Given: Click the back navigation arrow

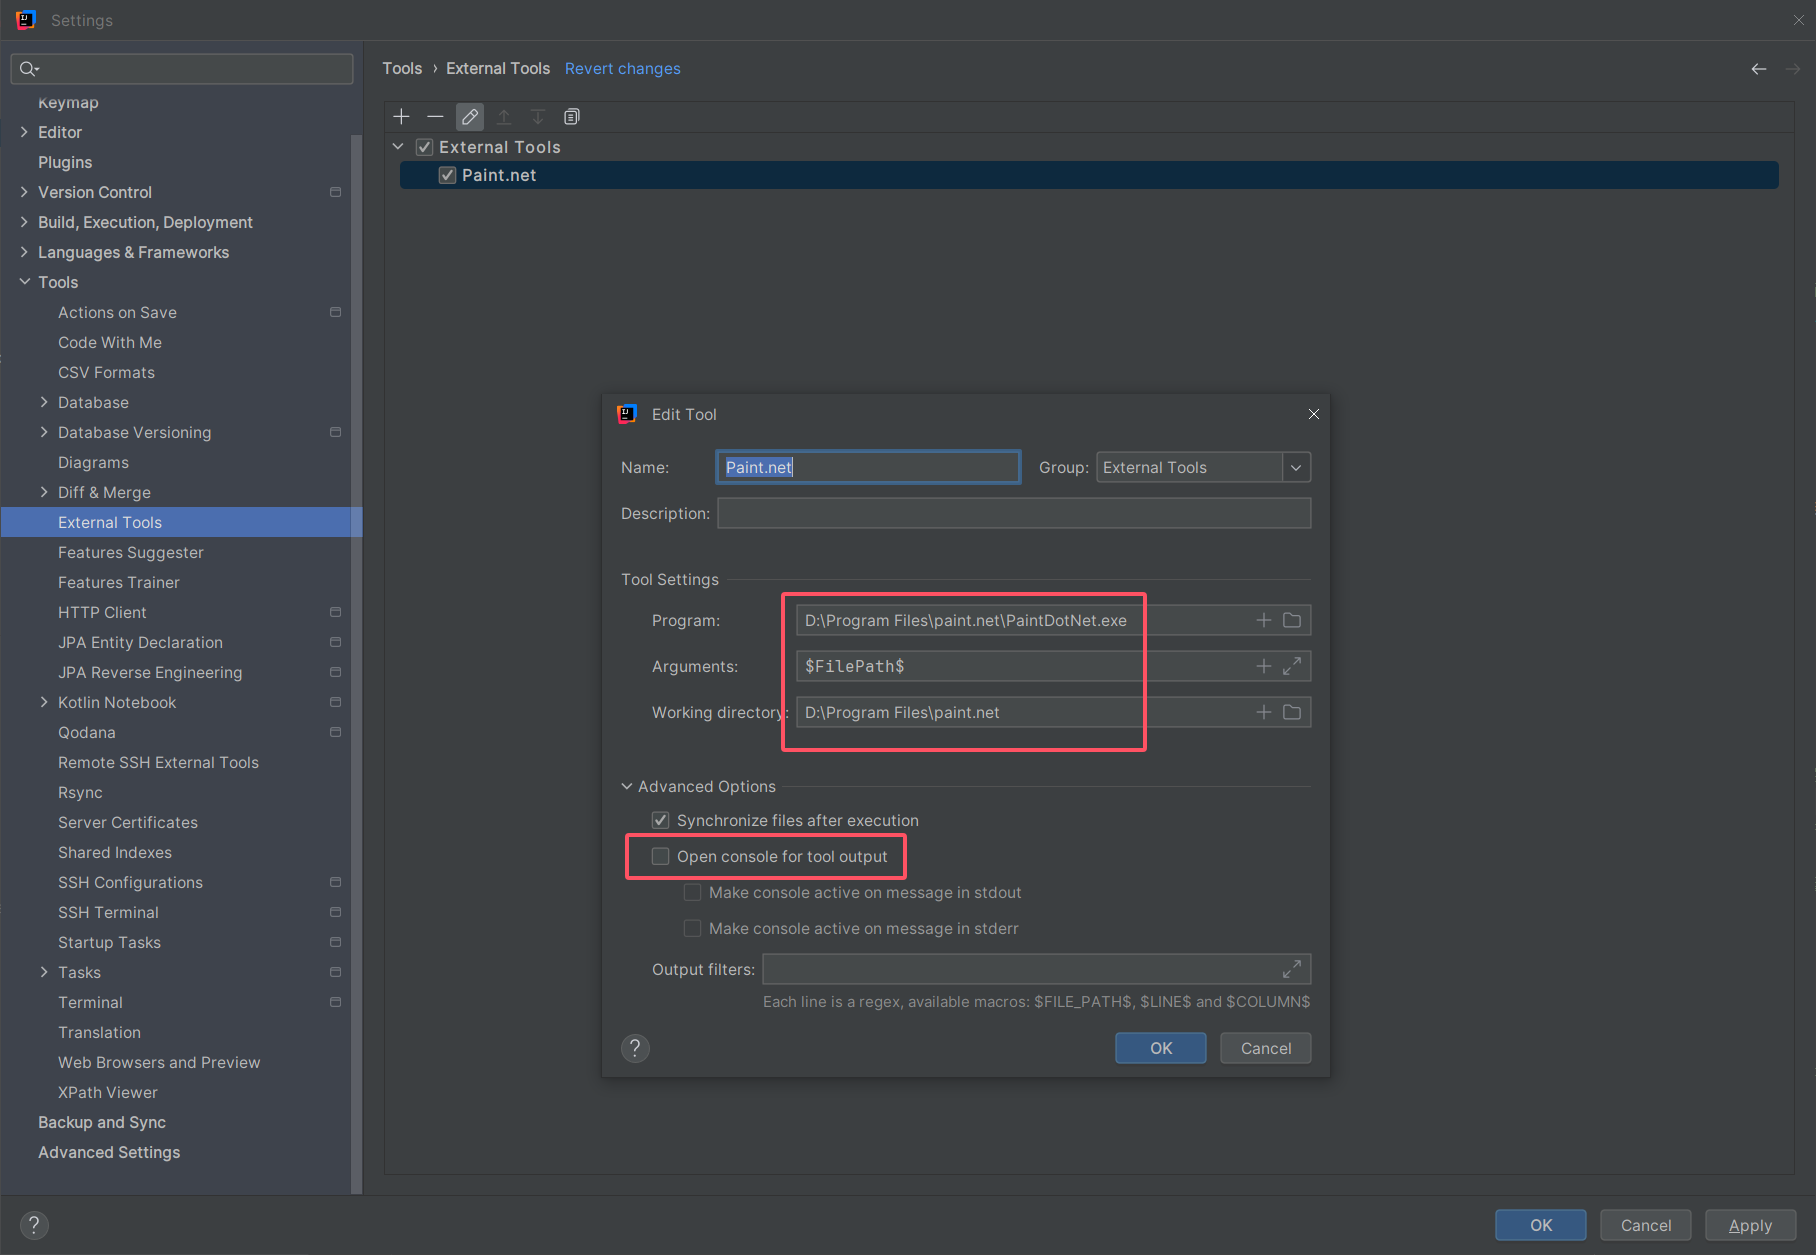Looking at the screenshot, I should pyautogui.click(x=1759, y=69).
